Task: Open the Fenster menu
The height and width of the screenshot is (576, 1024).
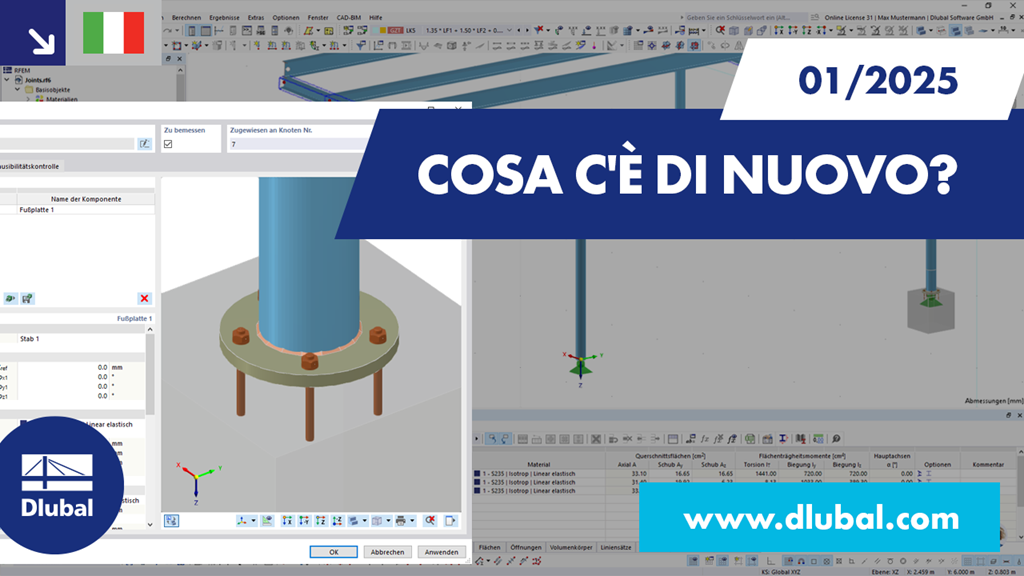Action: 318,18
